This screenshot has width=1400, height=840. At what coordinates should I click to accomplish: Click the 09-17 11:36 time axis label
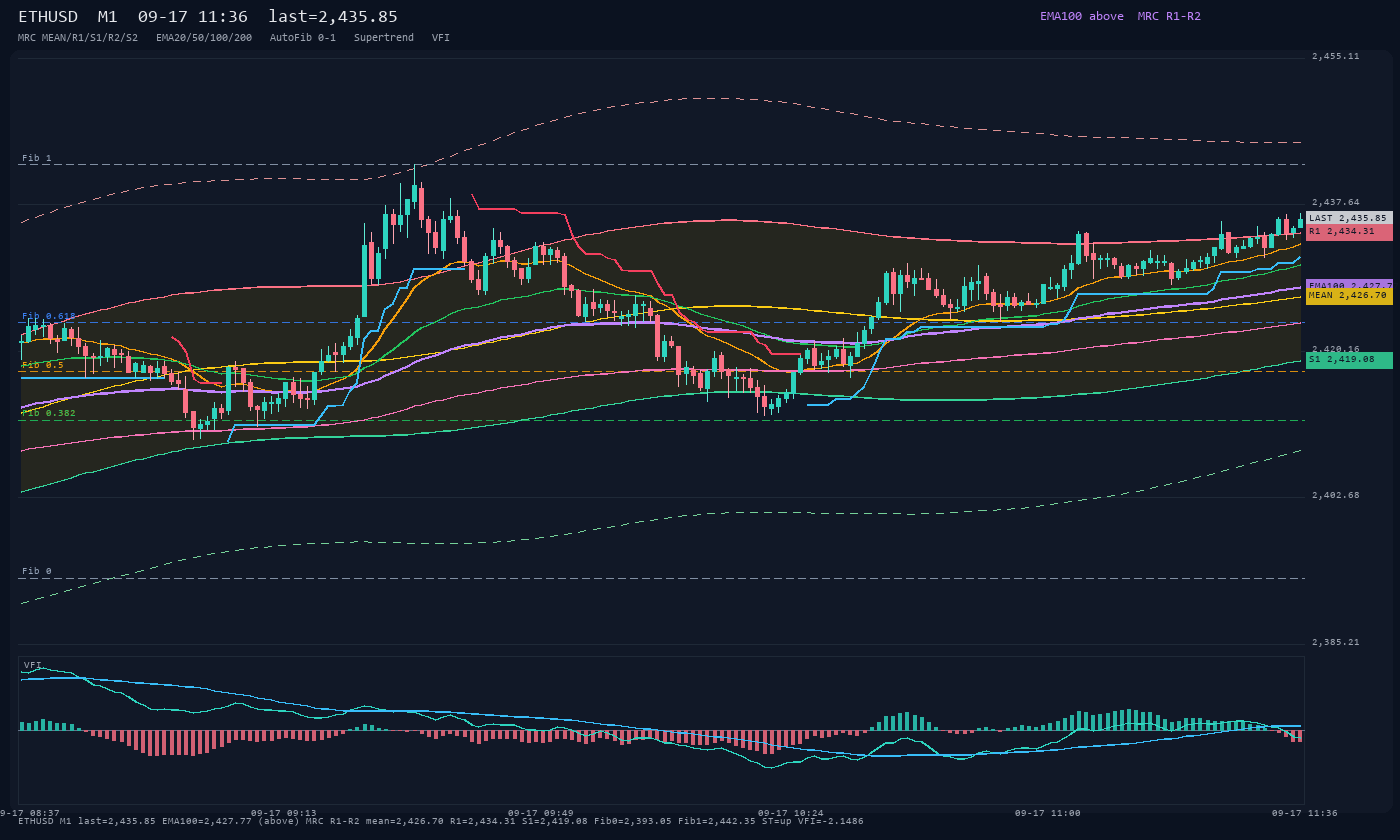(1305, 813)
